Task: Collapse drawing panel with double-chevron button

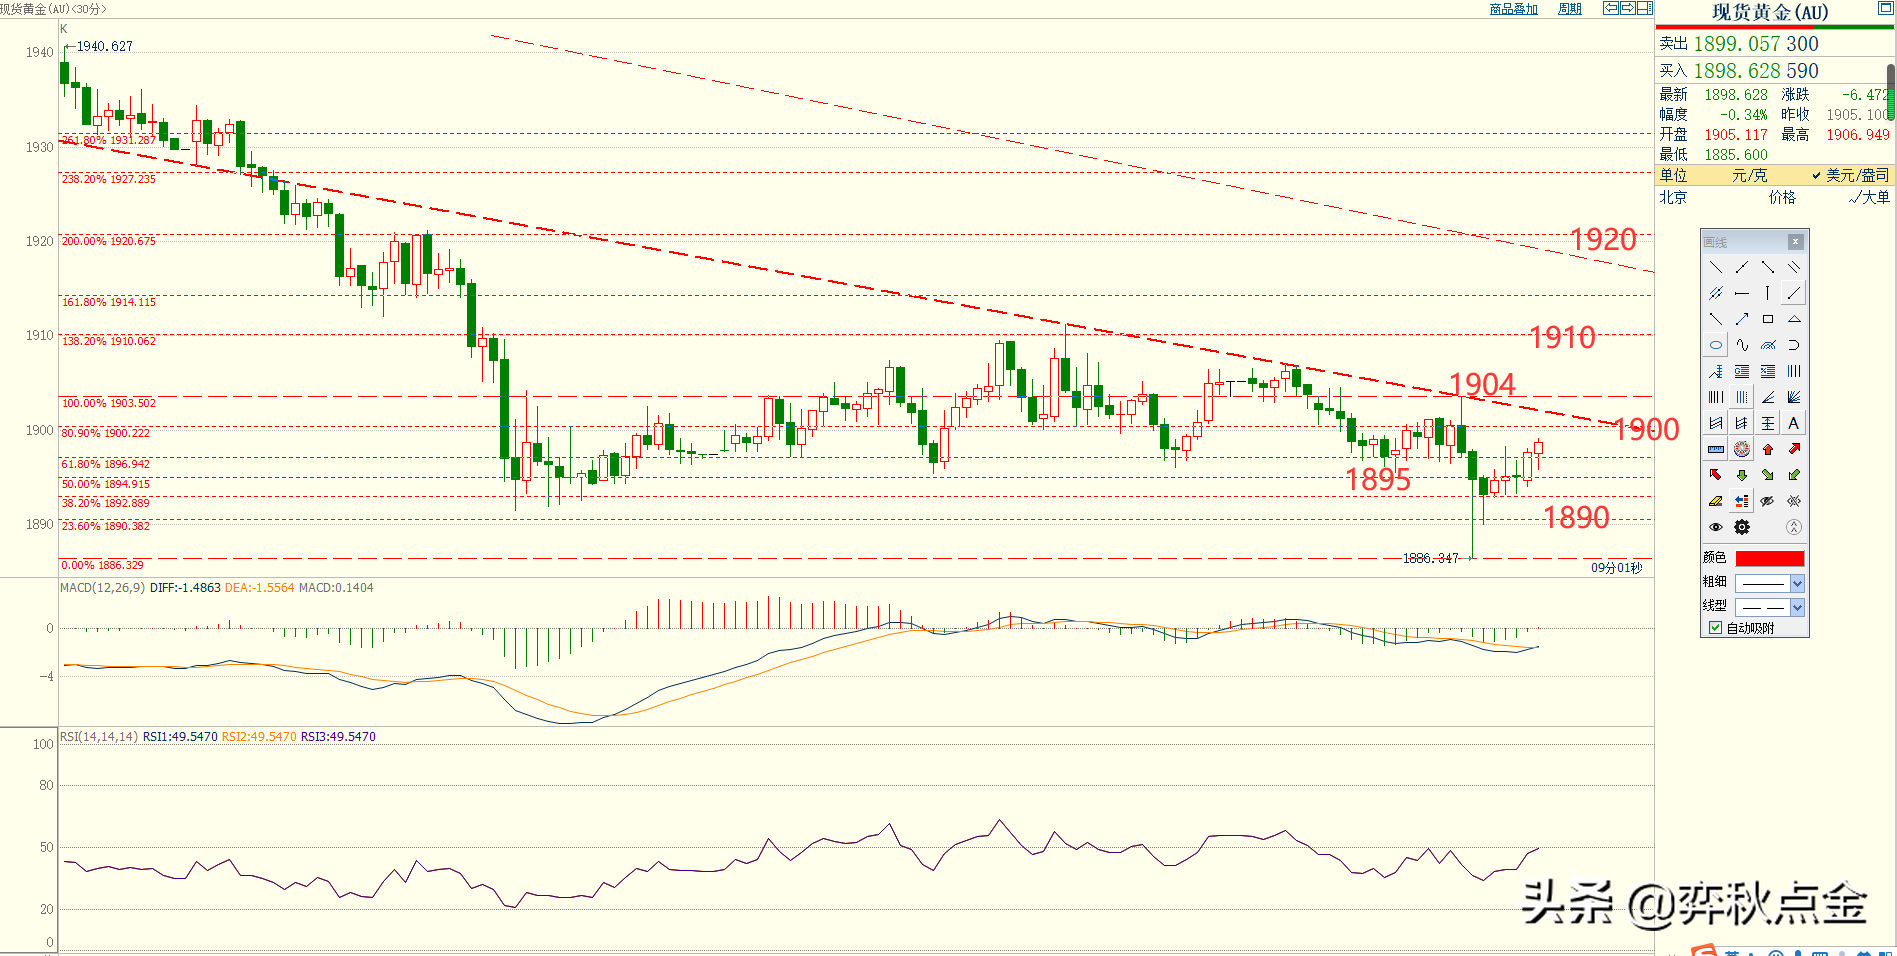Action: (1794, 527)
